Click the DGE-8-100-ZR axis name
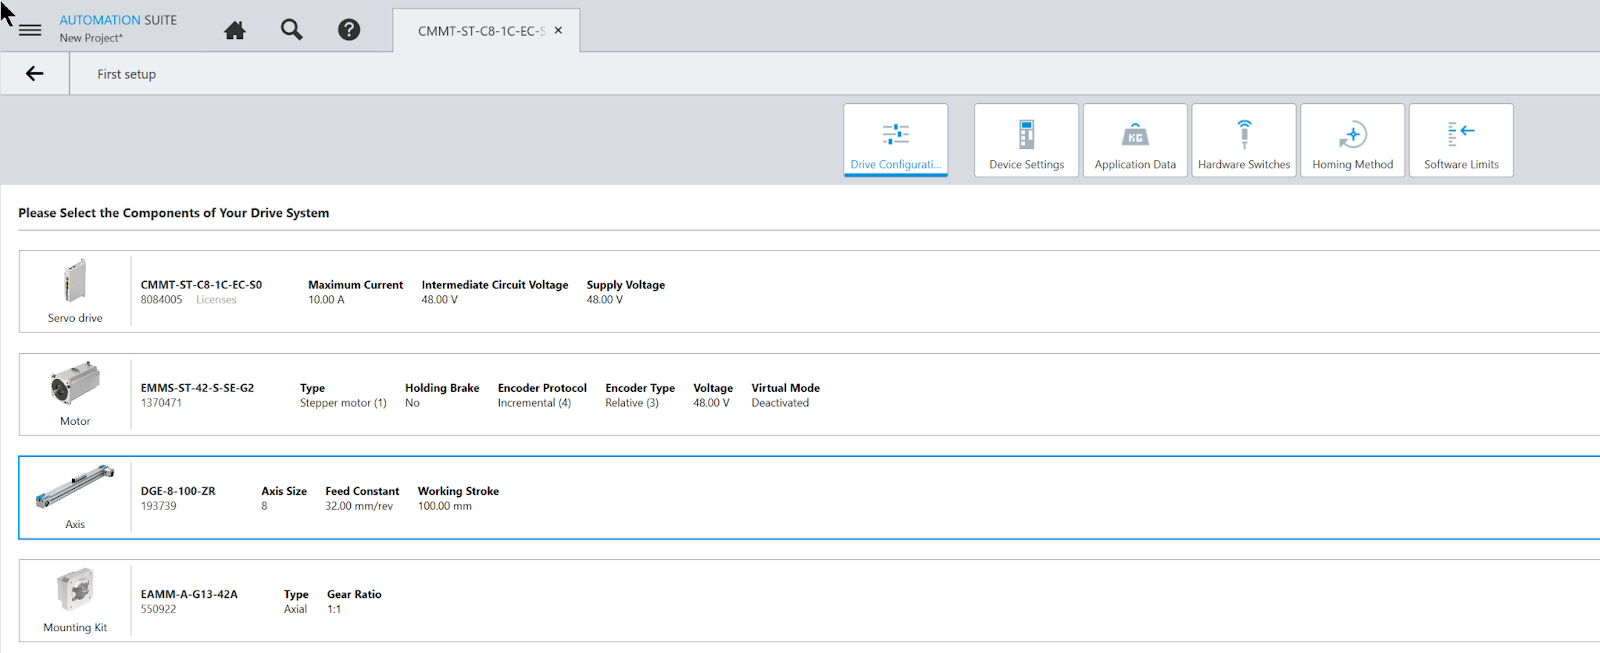The width and height of the screenshot is (1600, 653). tap(178, 491)
